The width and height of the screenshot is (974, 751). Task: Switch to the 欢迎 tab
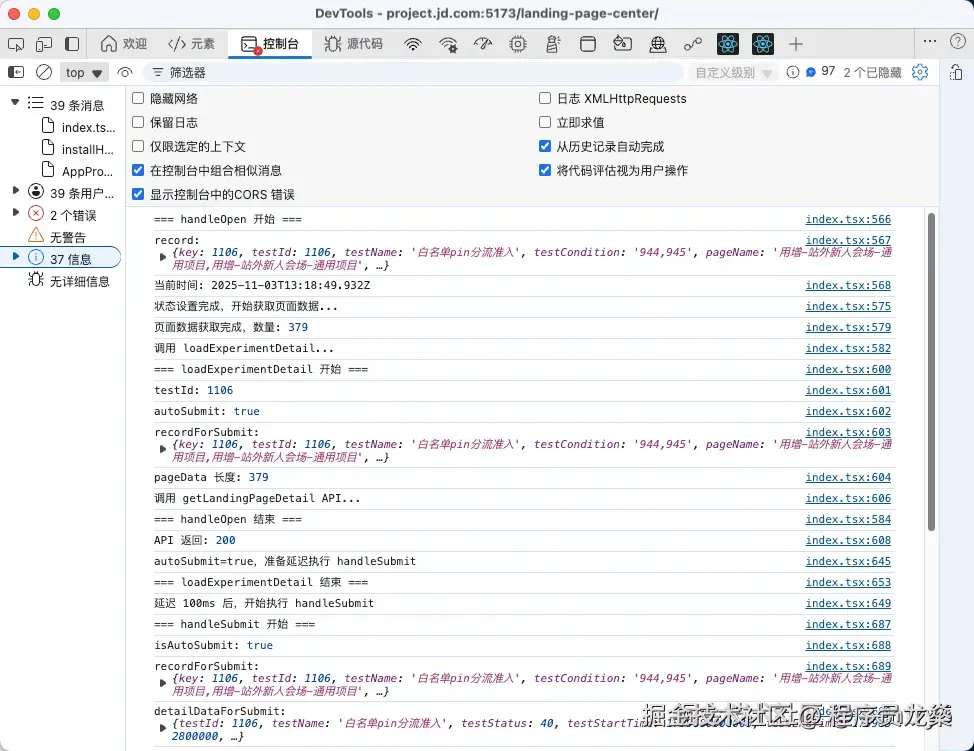coord(124,44)
